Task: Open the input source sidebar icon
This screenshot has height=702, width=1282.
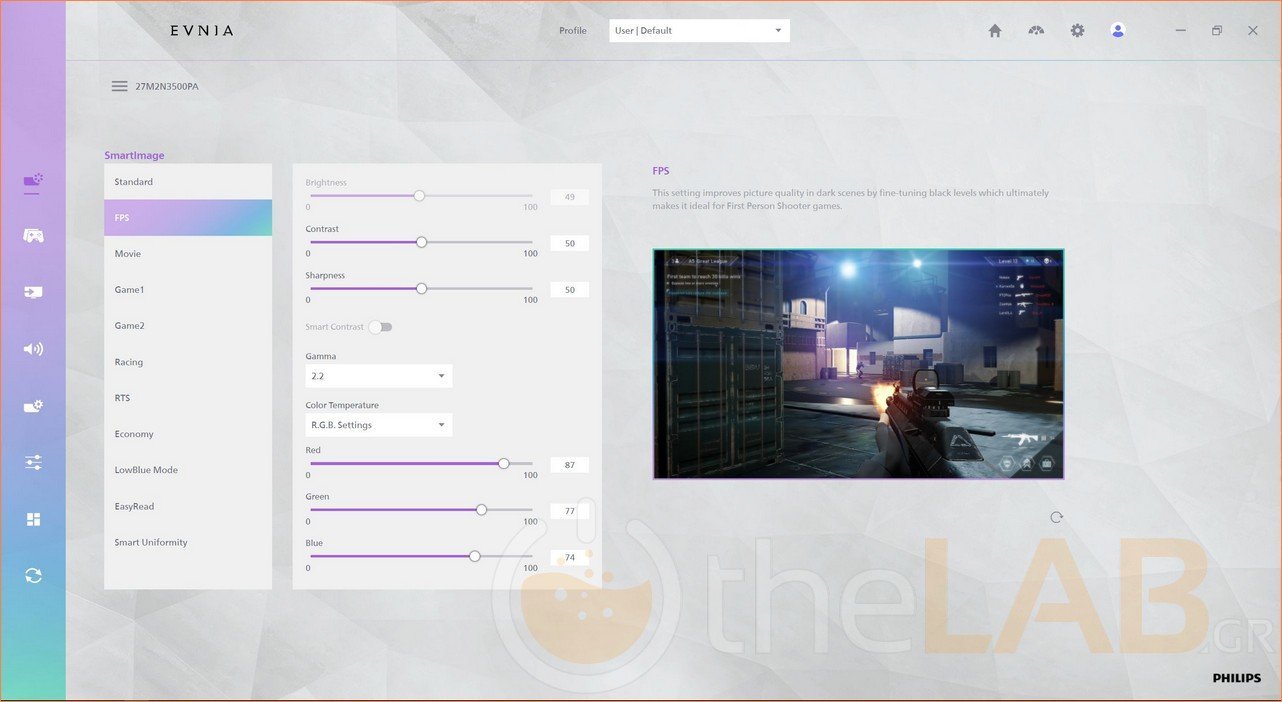Action: click(33, 292)
